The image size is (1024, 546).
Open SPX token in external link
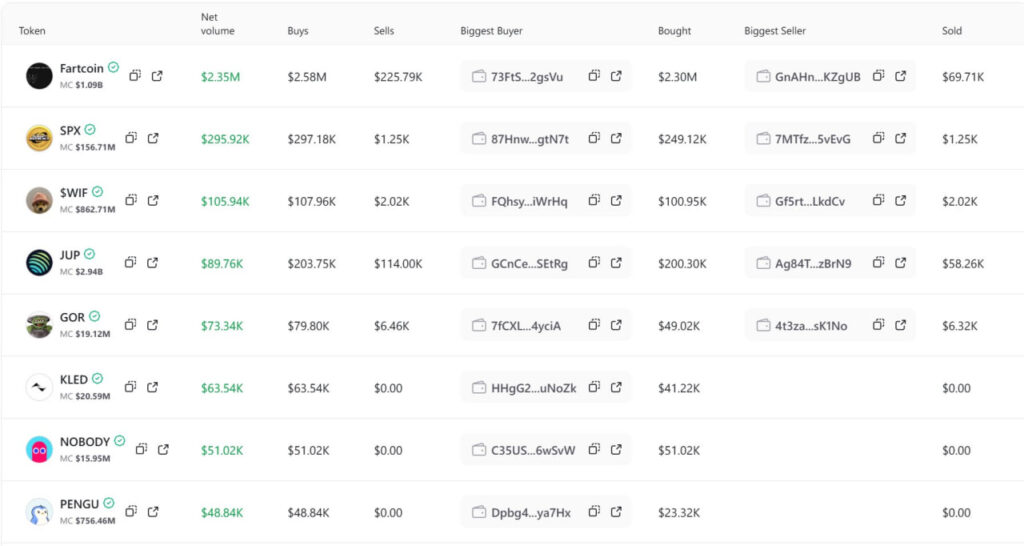[x=153, y=138]
